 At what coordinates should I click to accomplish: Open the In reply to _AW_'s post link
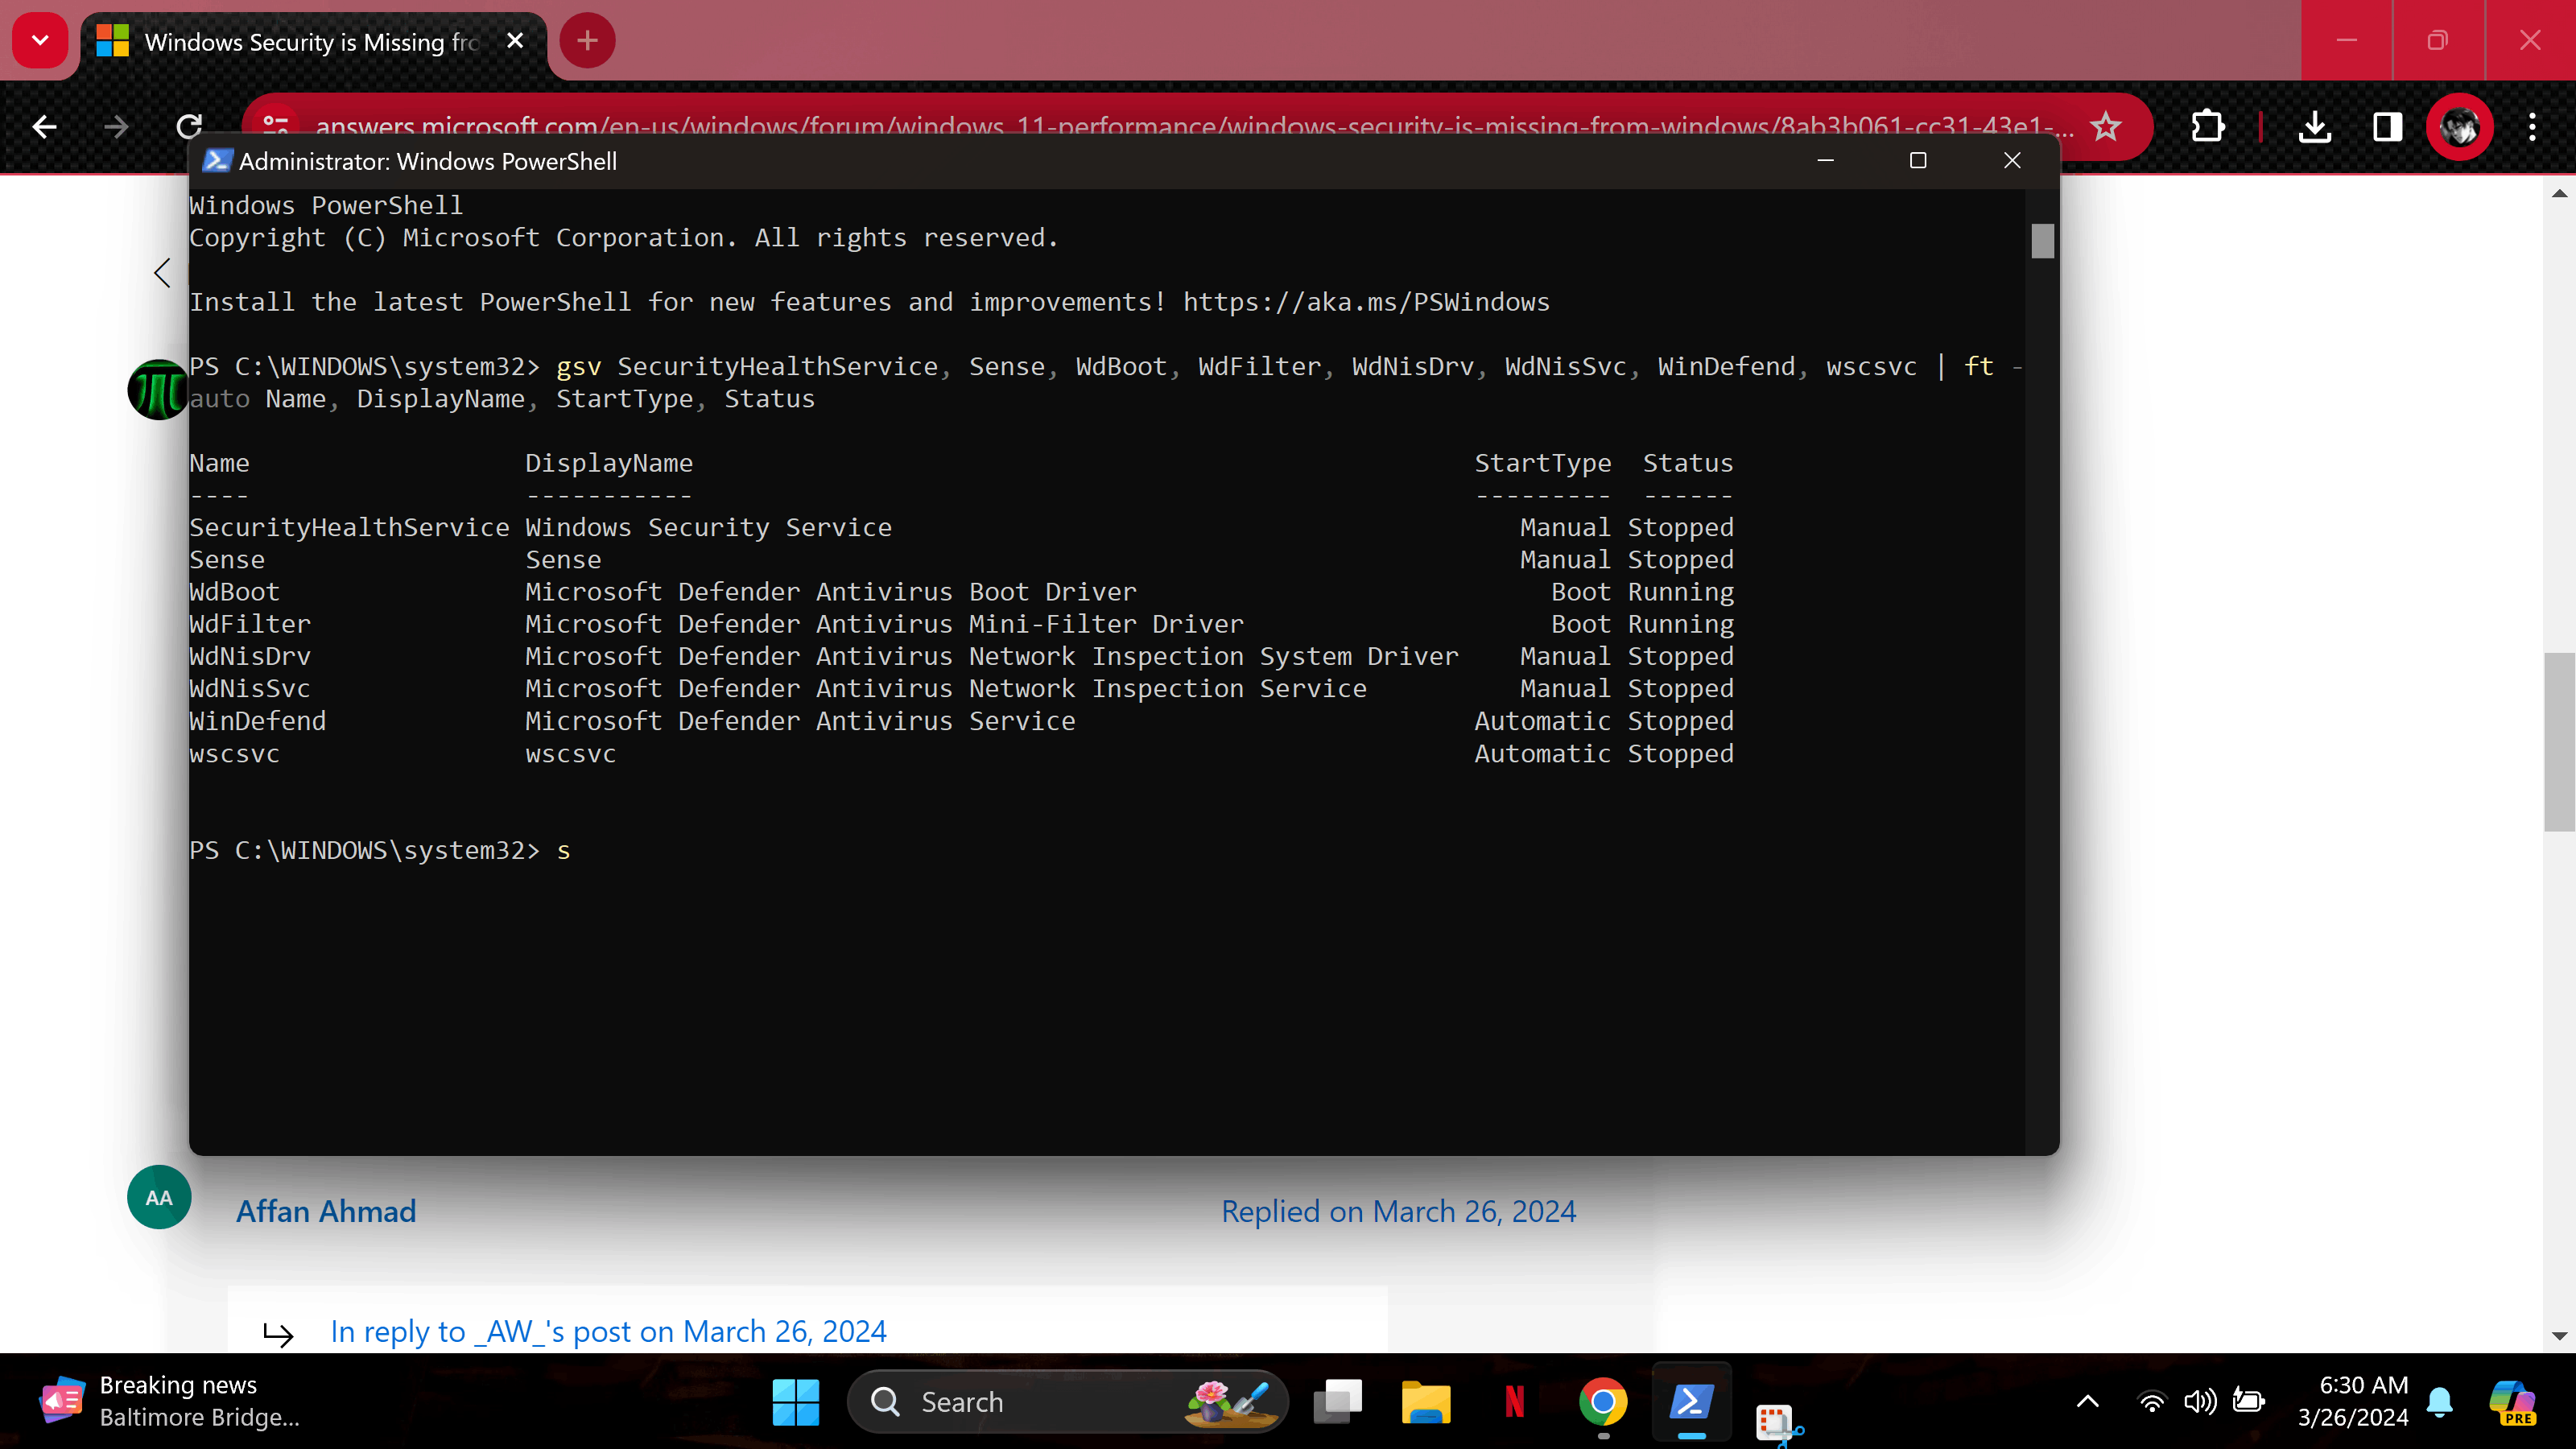pos(608,1331)
